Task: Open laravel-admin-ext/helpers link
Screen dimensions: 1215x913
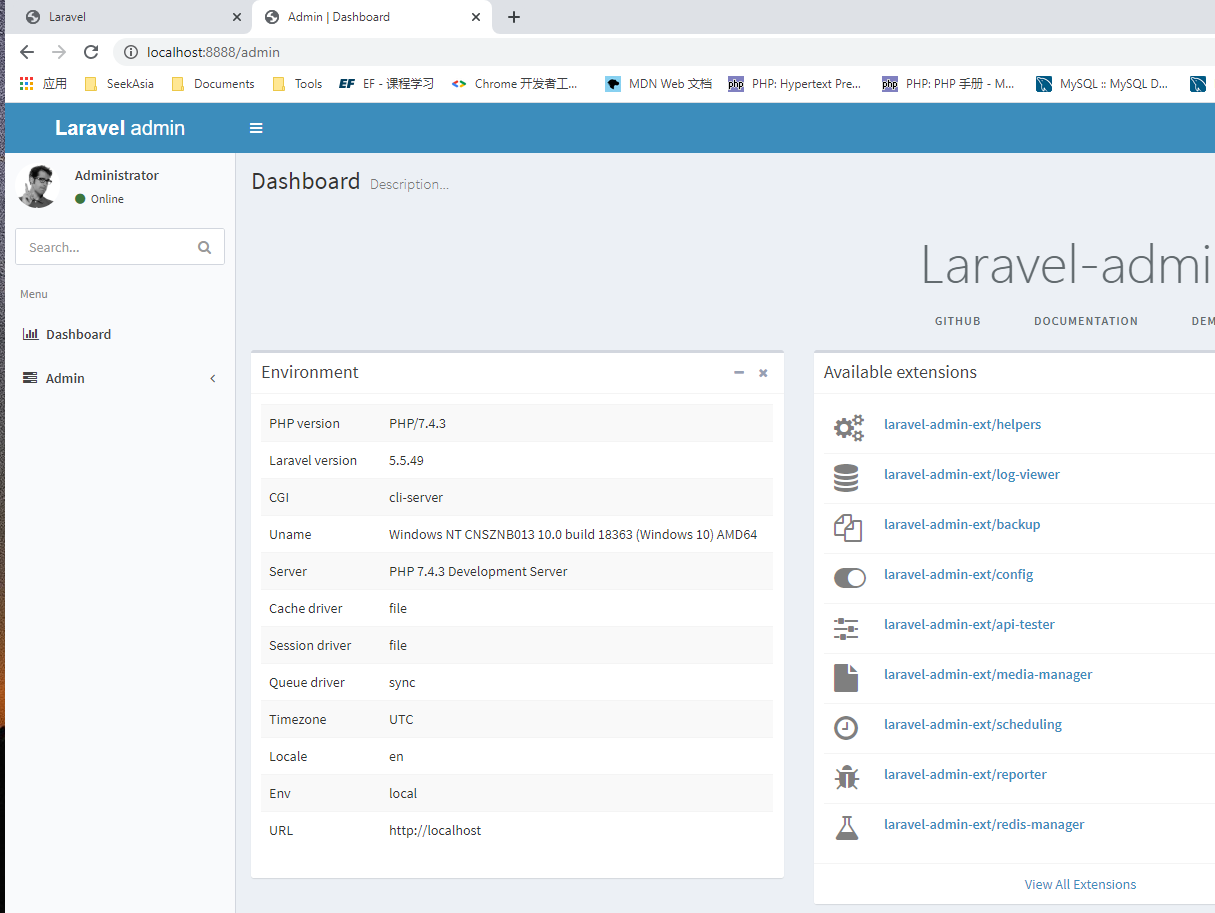Action: click(x=962, y=424)
